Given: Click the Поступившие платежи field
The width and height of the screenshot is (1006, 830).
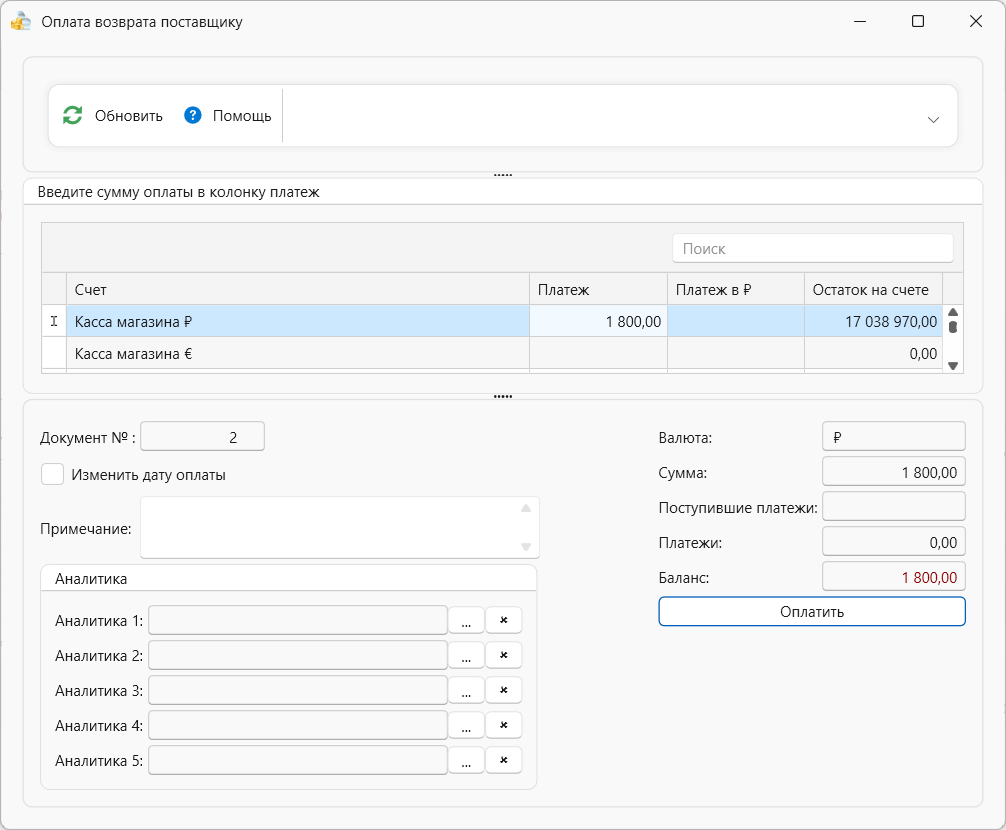Looking at the screenshot, I should pyautogui.click(x=894, y=507).
